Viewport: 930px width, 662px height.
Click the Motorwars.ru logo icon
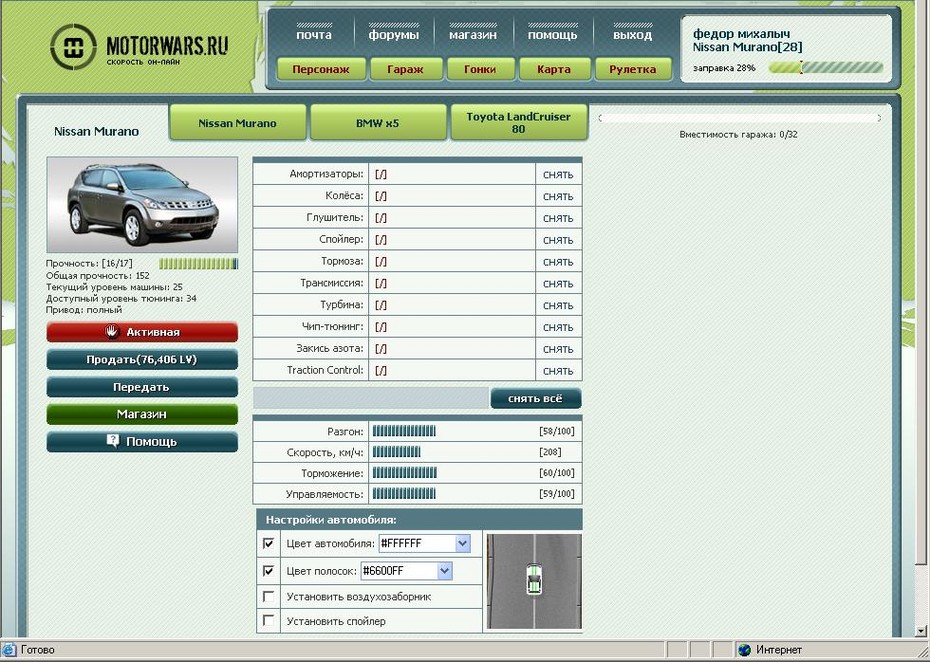click(x=74, y=47)
